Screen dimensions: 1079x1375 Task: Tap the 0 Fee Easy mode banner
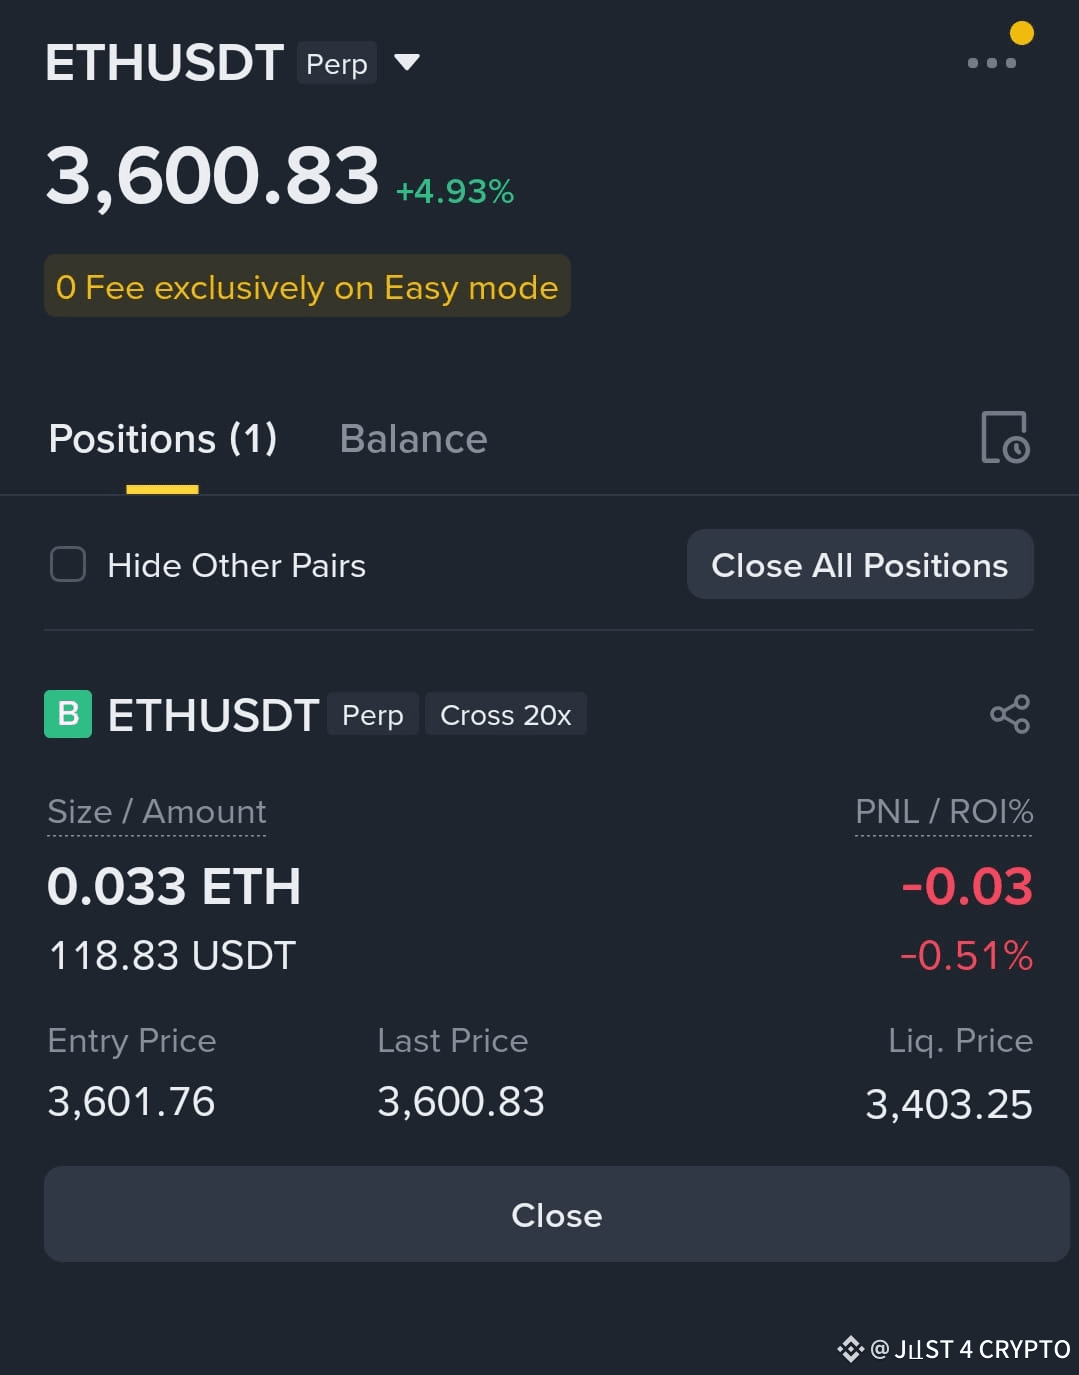click(307, 287)
